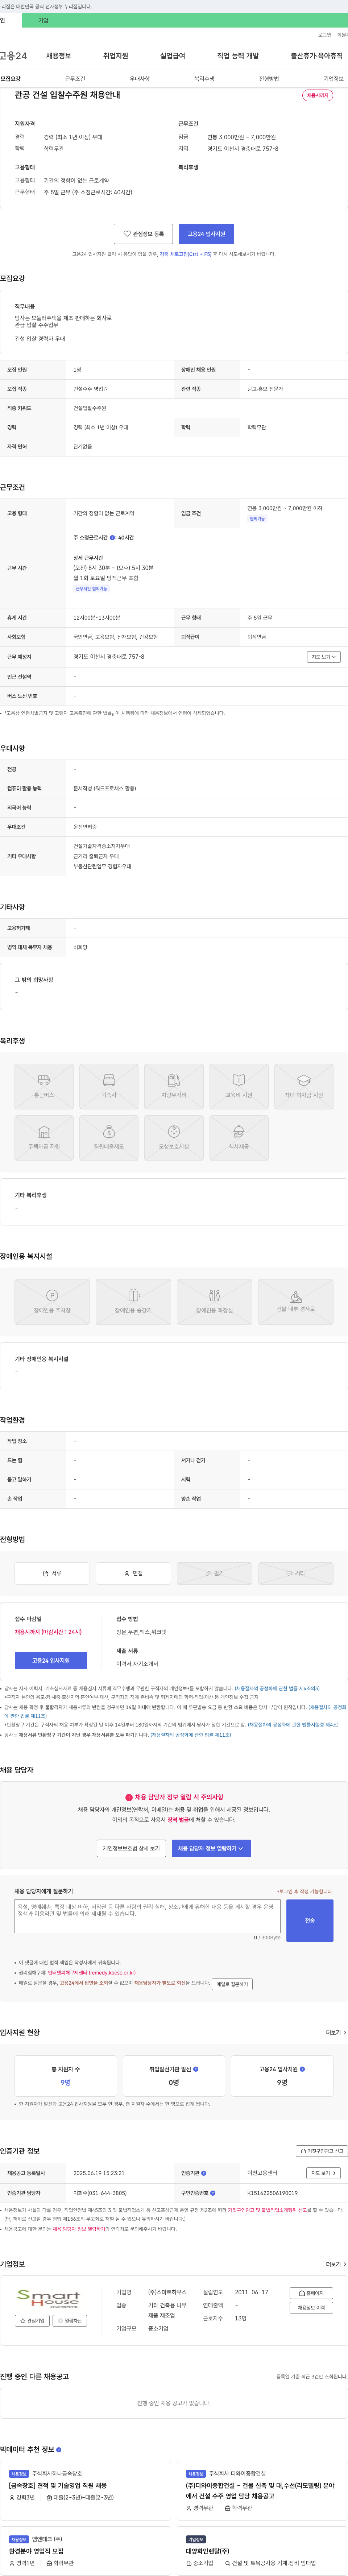Open info icon in 고용24 입사지원 box

tap(302, 2069)
